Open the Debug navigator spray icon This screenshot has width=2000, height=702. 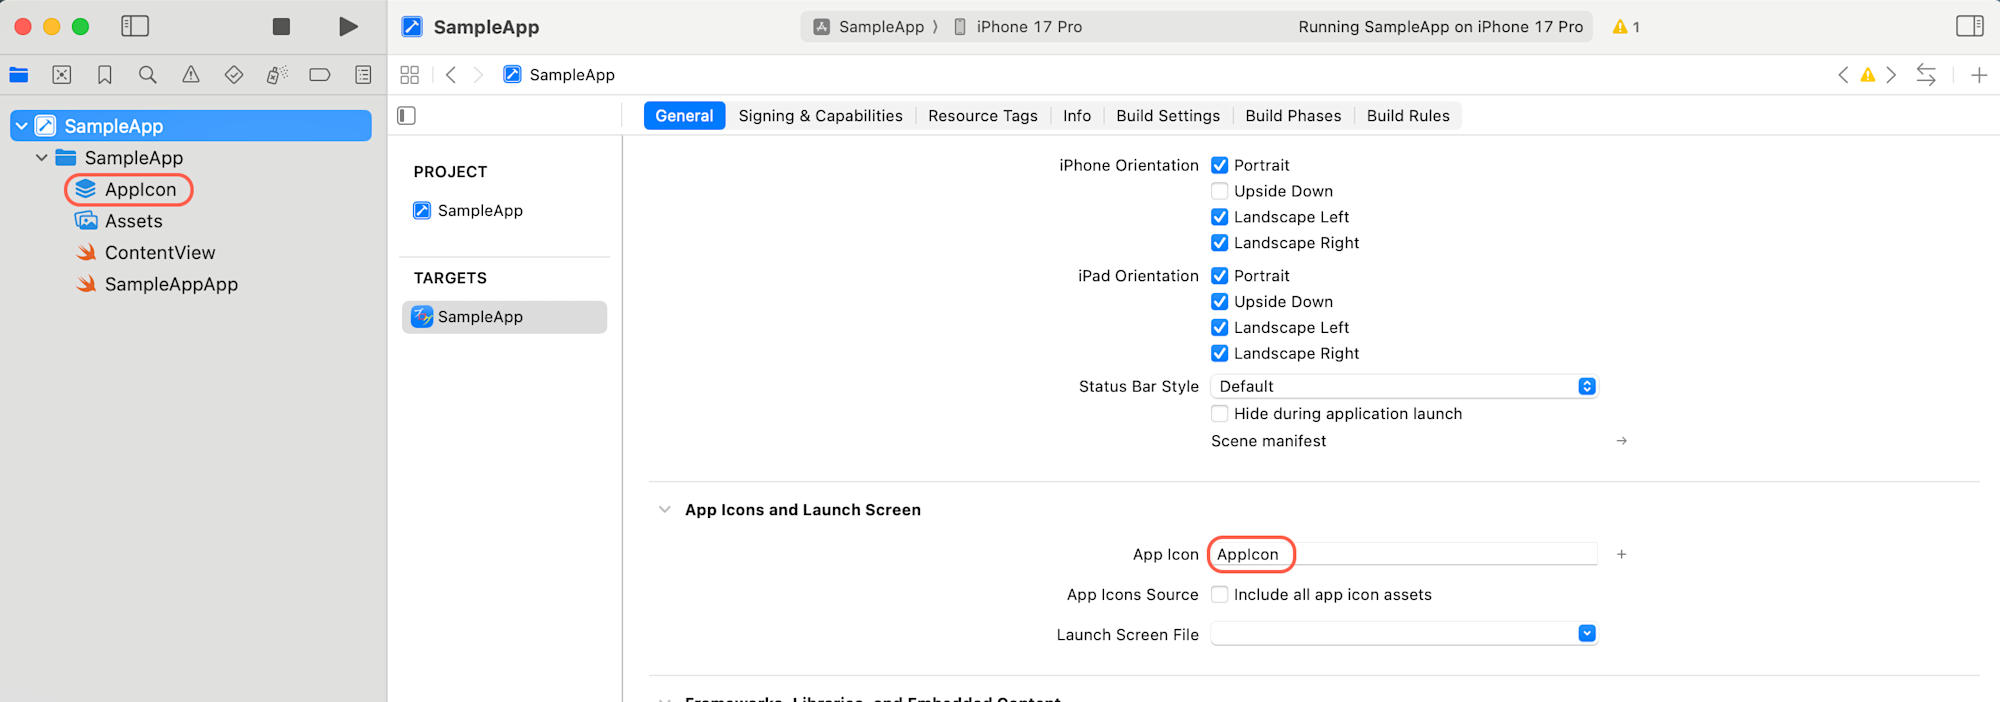(277, 74)
